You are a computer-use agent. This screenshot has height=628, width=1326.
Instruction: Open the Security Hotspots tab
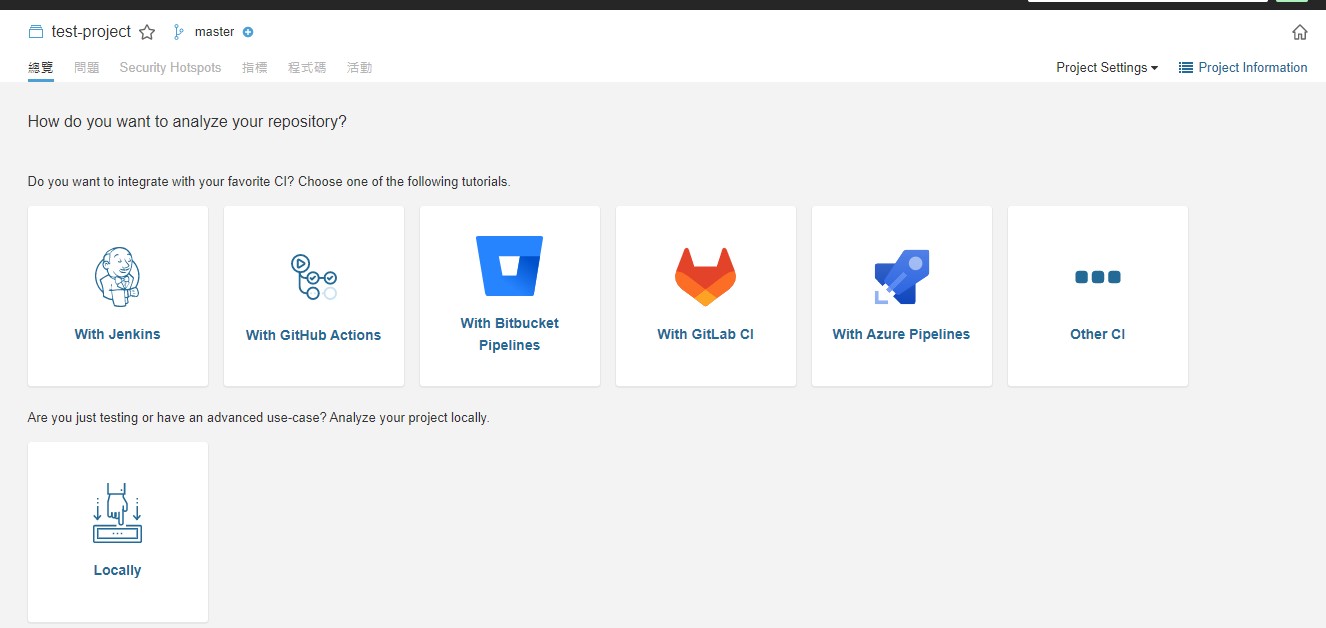click(x=170, y=68)
